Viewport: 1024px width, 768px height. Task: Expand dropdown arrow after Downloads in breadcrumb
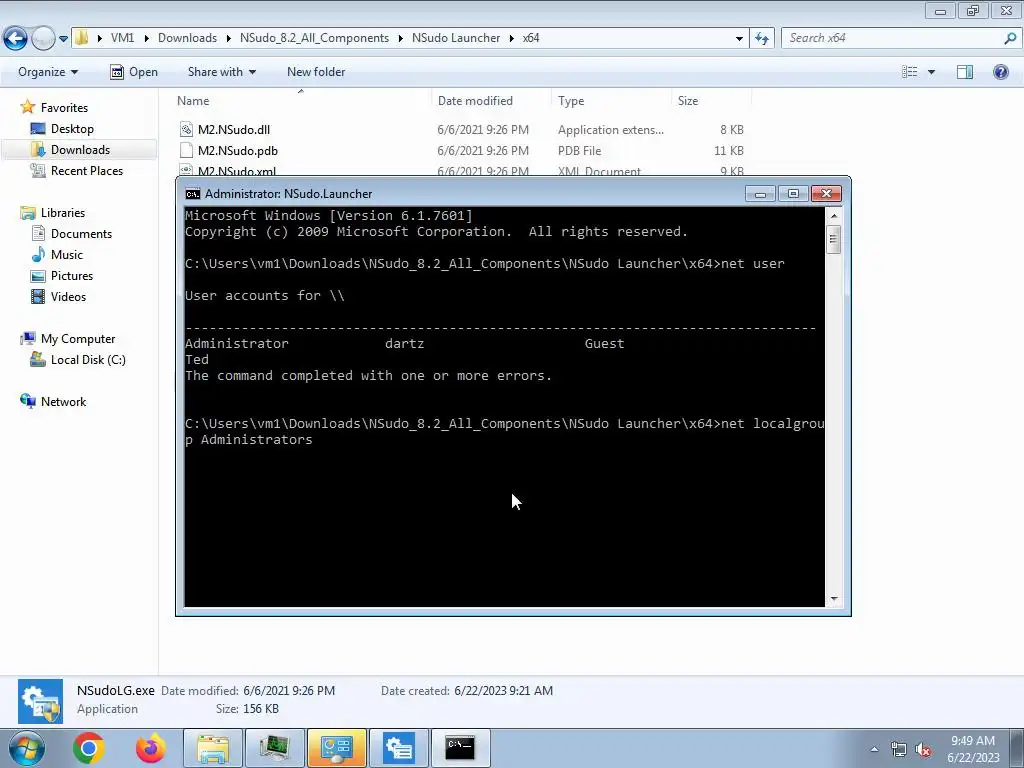click(228, 39)
